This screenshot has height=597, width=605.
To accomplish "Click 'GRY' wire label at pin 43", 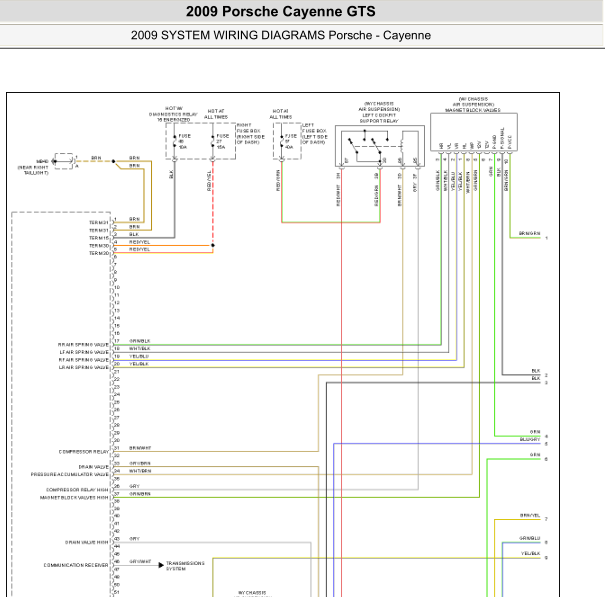I will 134,539.
